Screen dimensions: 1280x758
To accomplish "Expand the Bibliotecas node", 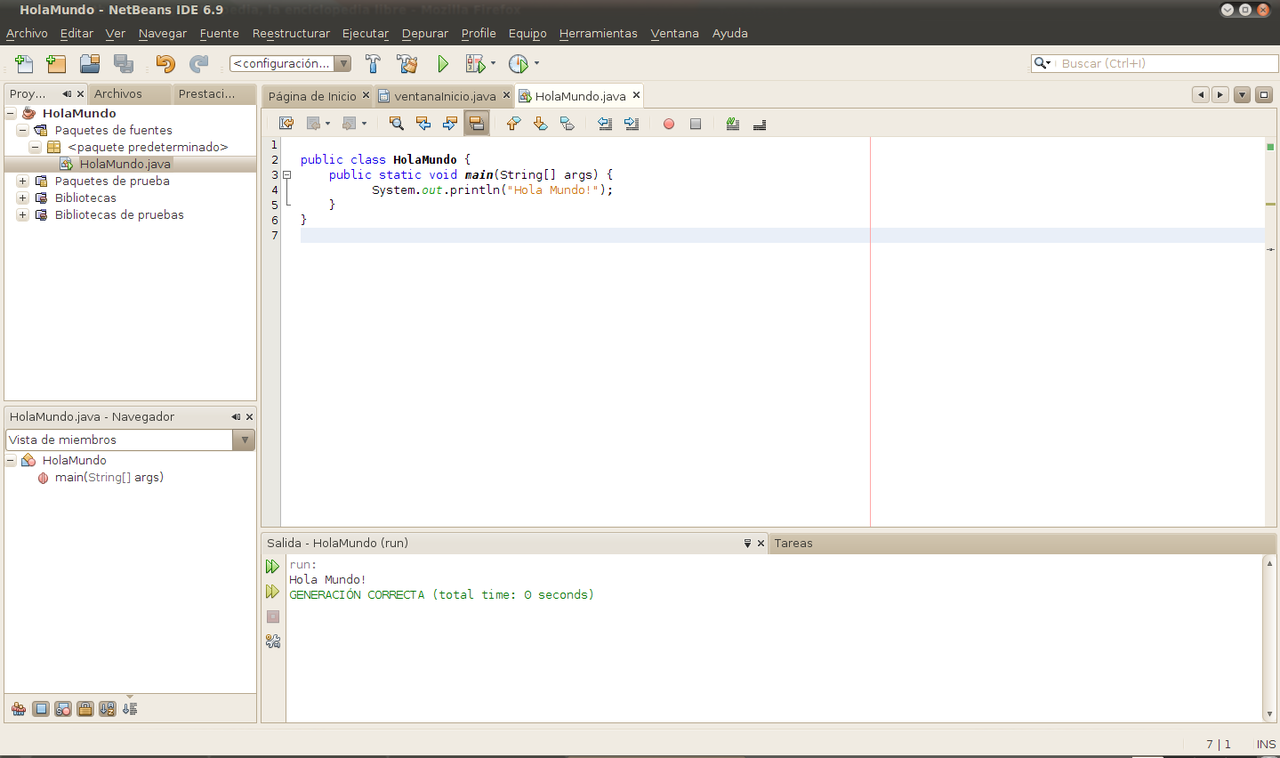I will click(x=22, y=197).
